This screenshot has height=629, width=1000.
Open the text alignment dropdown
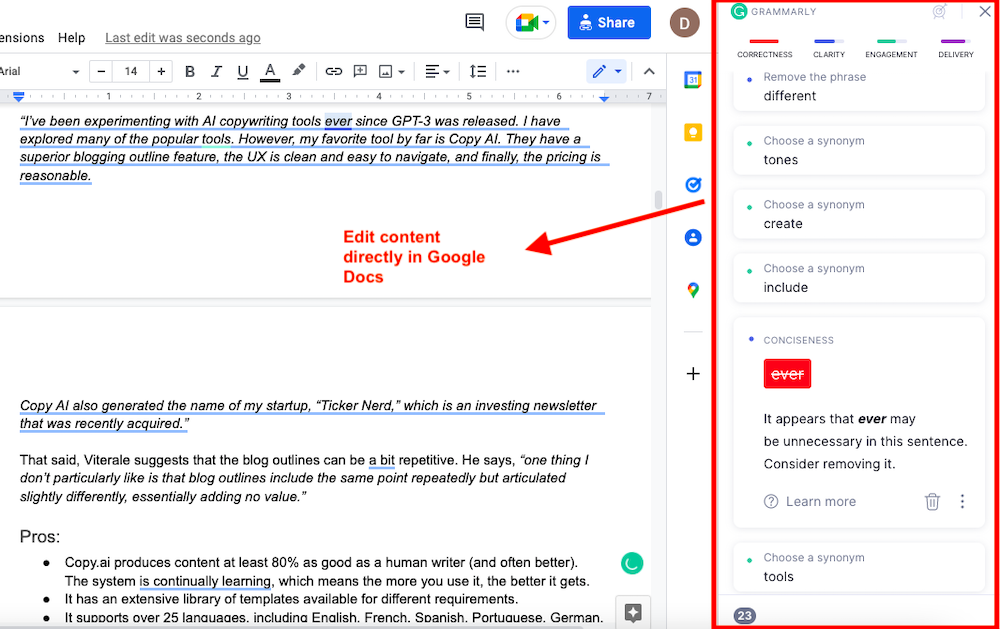[438, 71]
